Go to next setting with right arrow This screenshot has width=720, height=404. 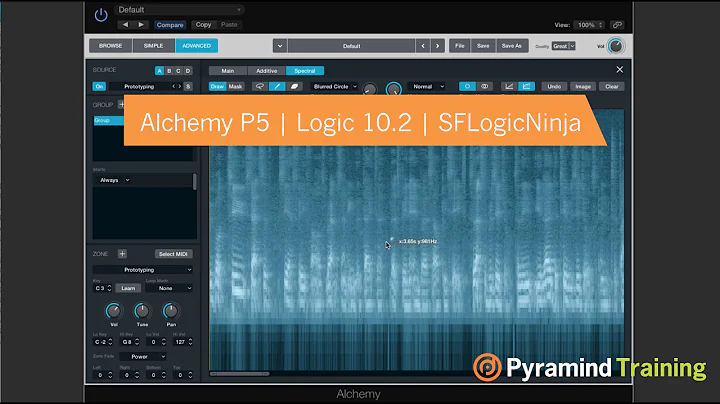141,25
